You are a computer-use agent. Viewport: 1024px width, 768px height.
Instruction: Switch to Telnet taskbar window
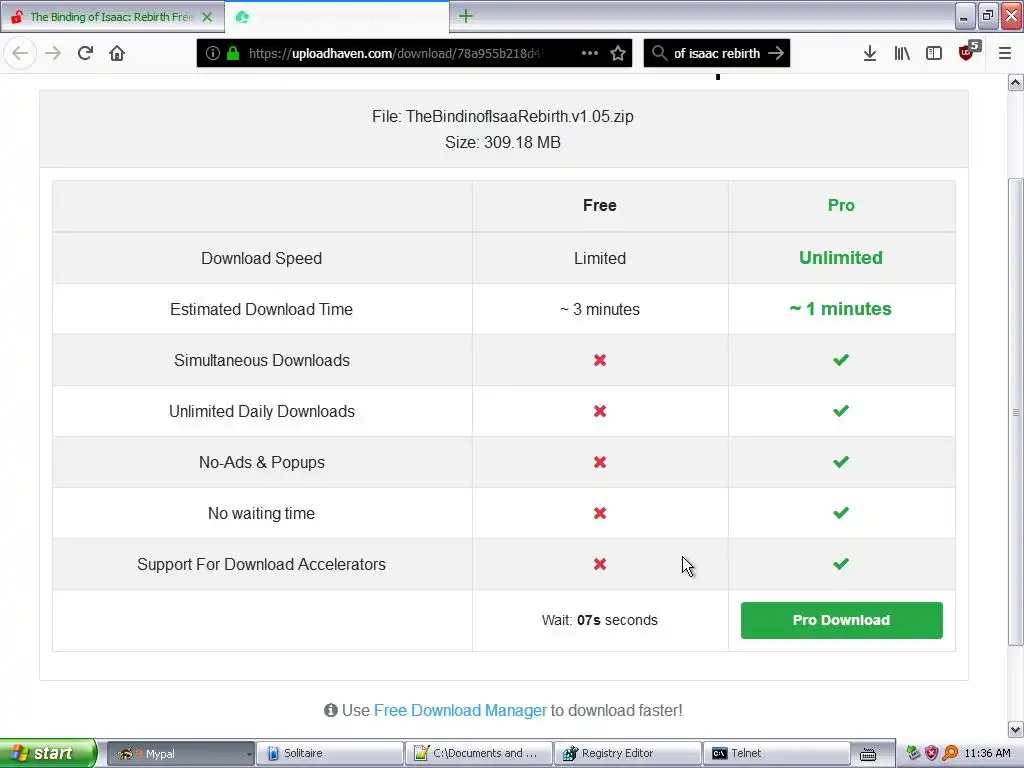pos(776,754)
